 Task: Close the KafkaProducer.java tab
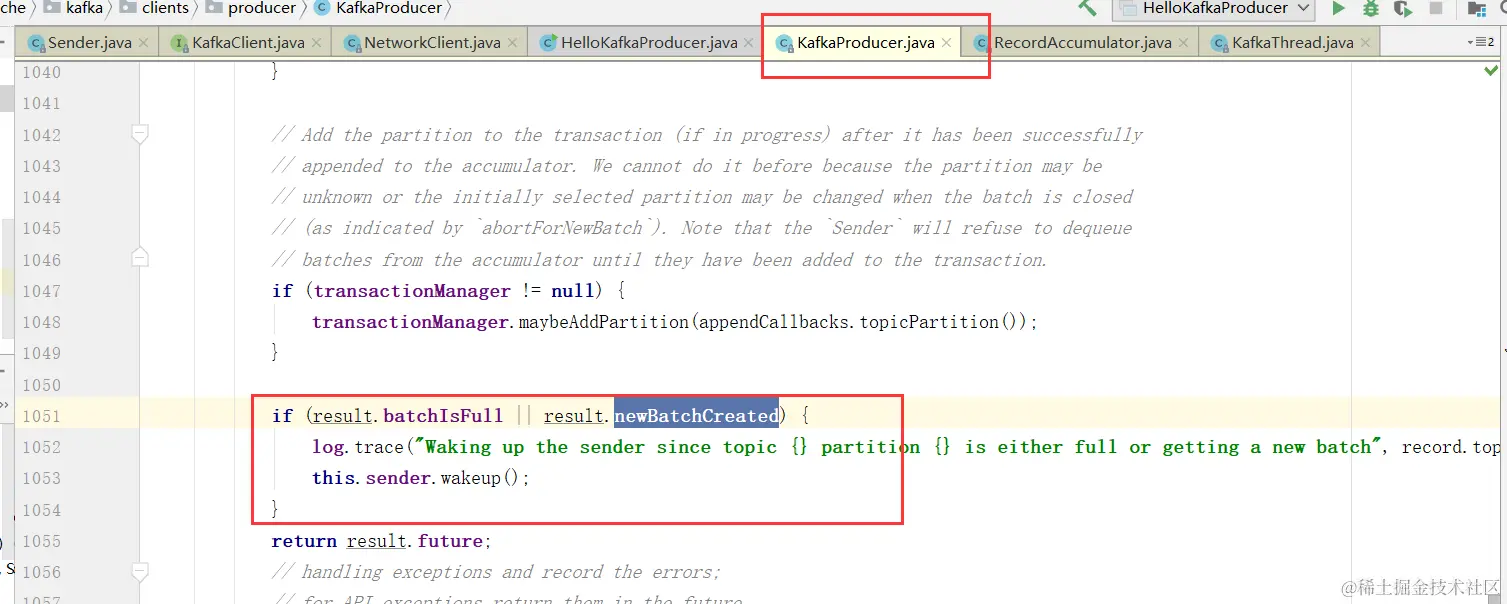946,43
